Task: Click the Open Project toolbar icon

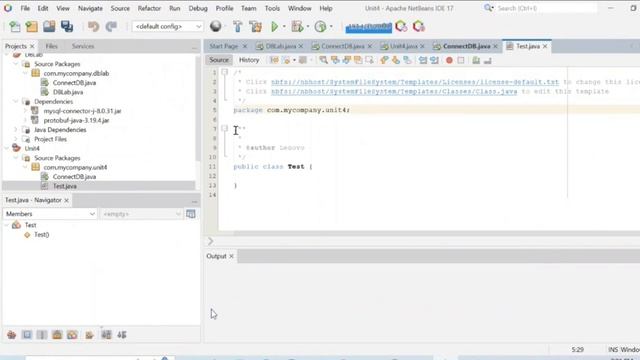Action: (x=49, y=27)
